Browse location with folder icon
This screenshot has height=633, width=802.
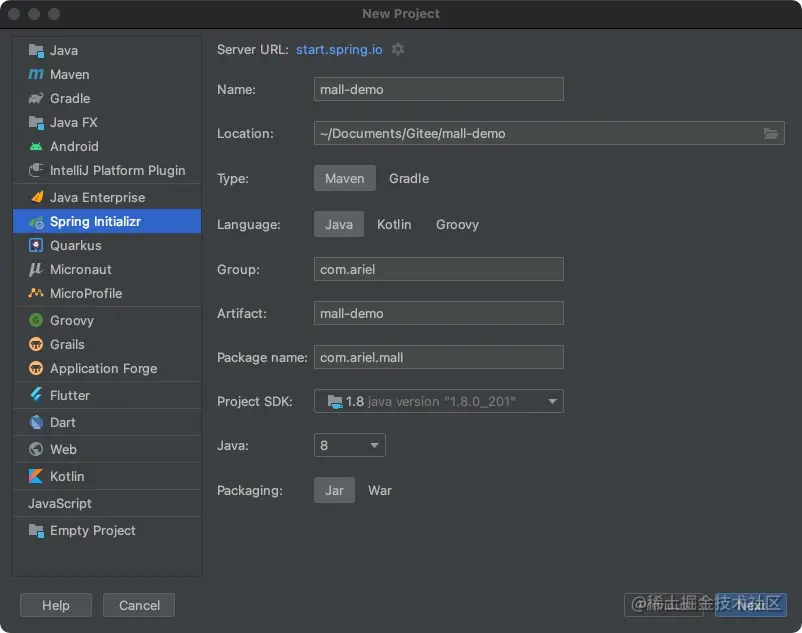(771, 133)
